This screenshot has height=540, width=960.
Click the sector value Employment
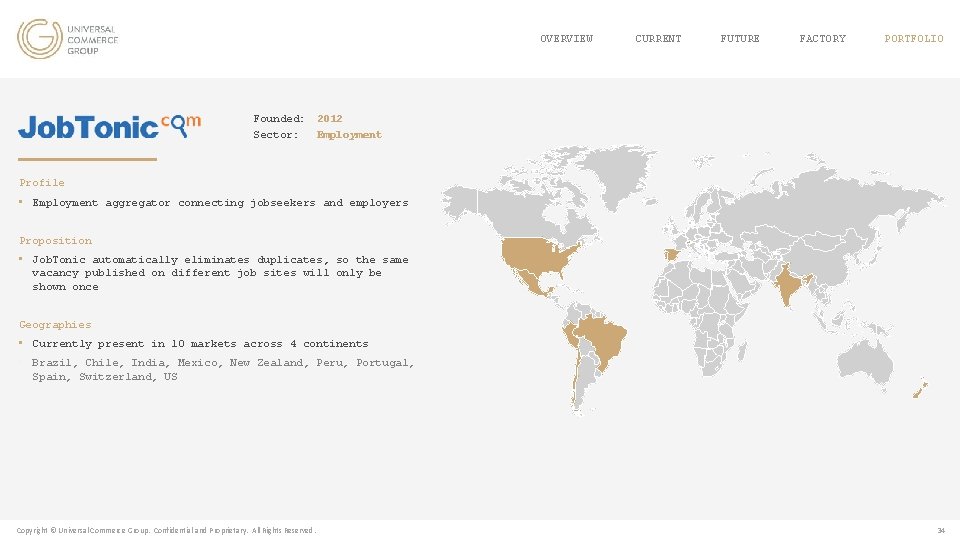click(349, 135)
